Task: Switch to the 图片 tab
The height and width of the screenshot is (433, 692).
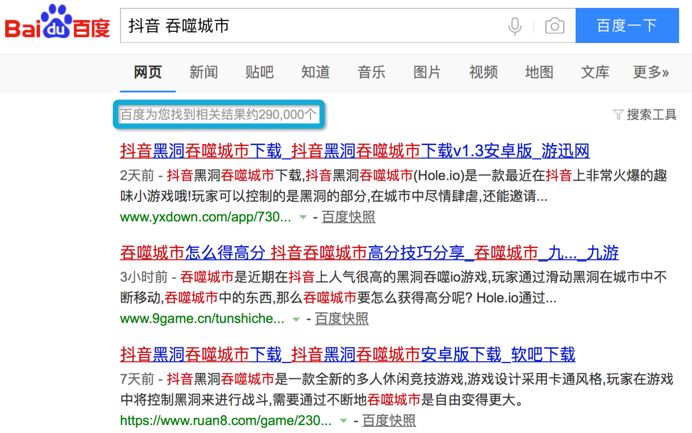Action: [x=427, y=72]
